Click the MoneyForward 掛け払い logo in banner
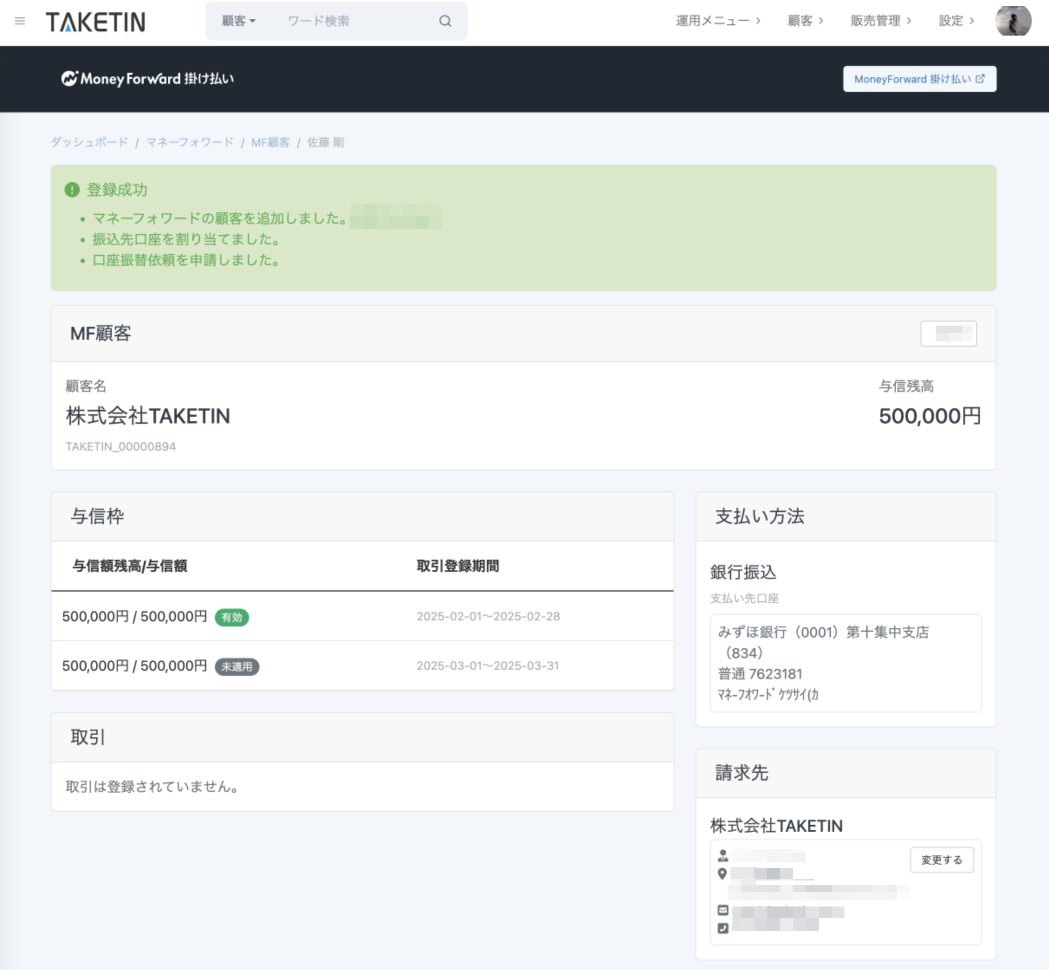The height and width of the screenshot is (970, 1049). pos(147,79)
